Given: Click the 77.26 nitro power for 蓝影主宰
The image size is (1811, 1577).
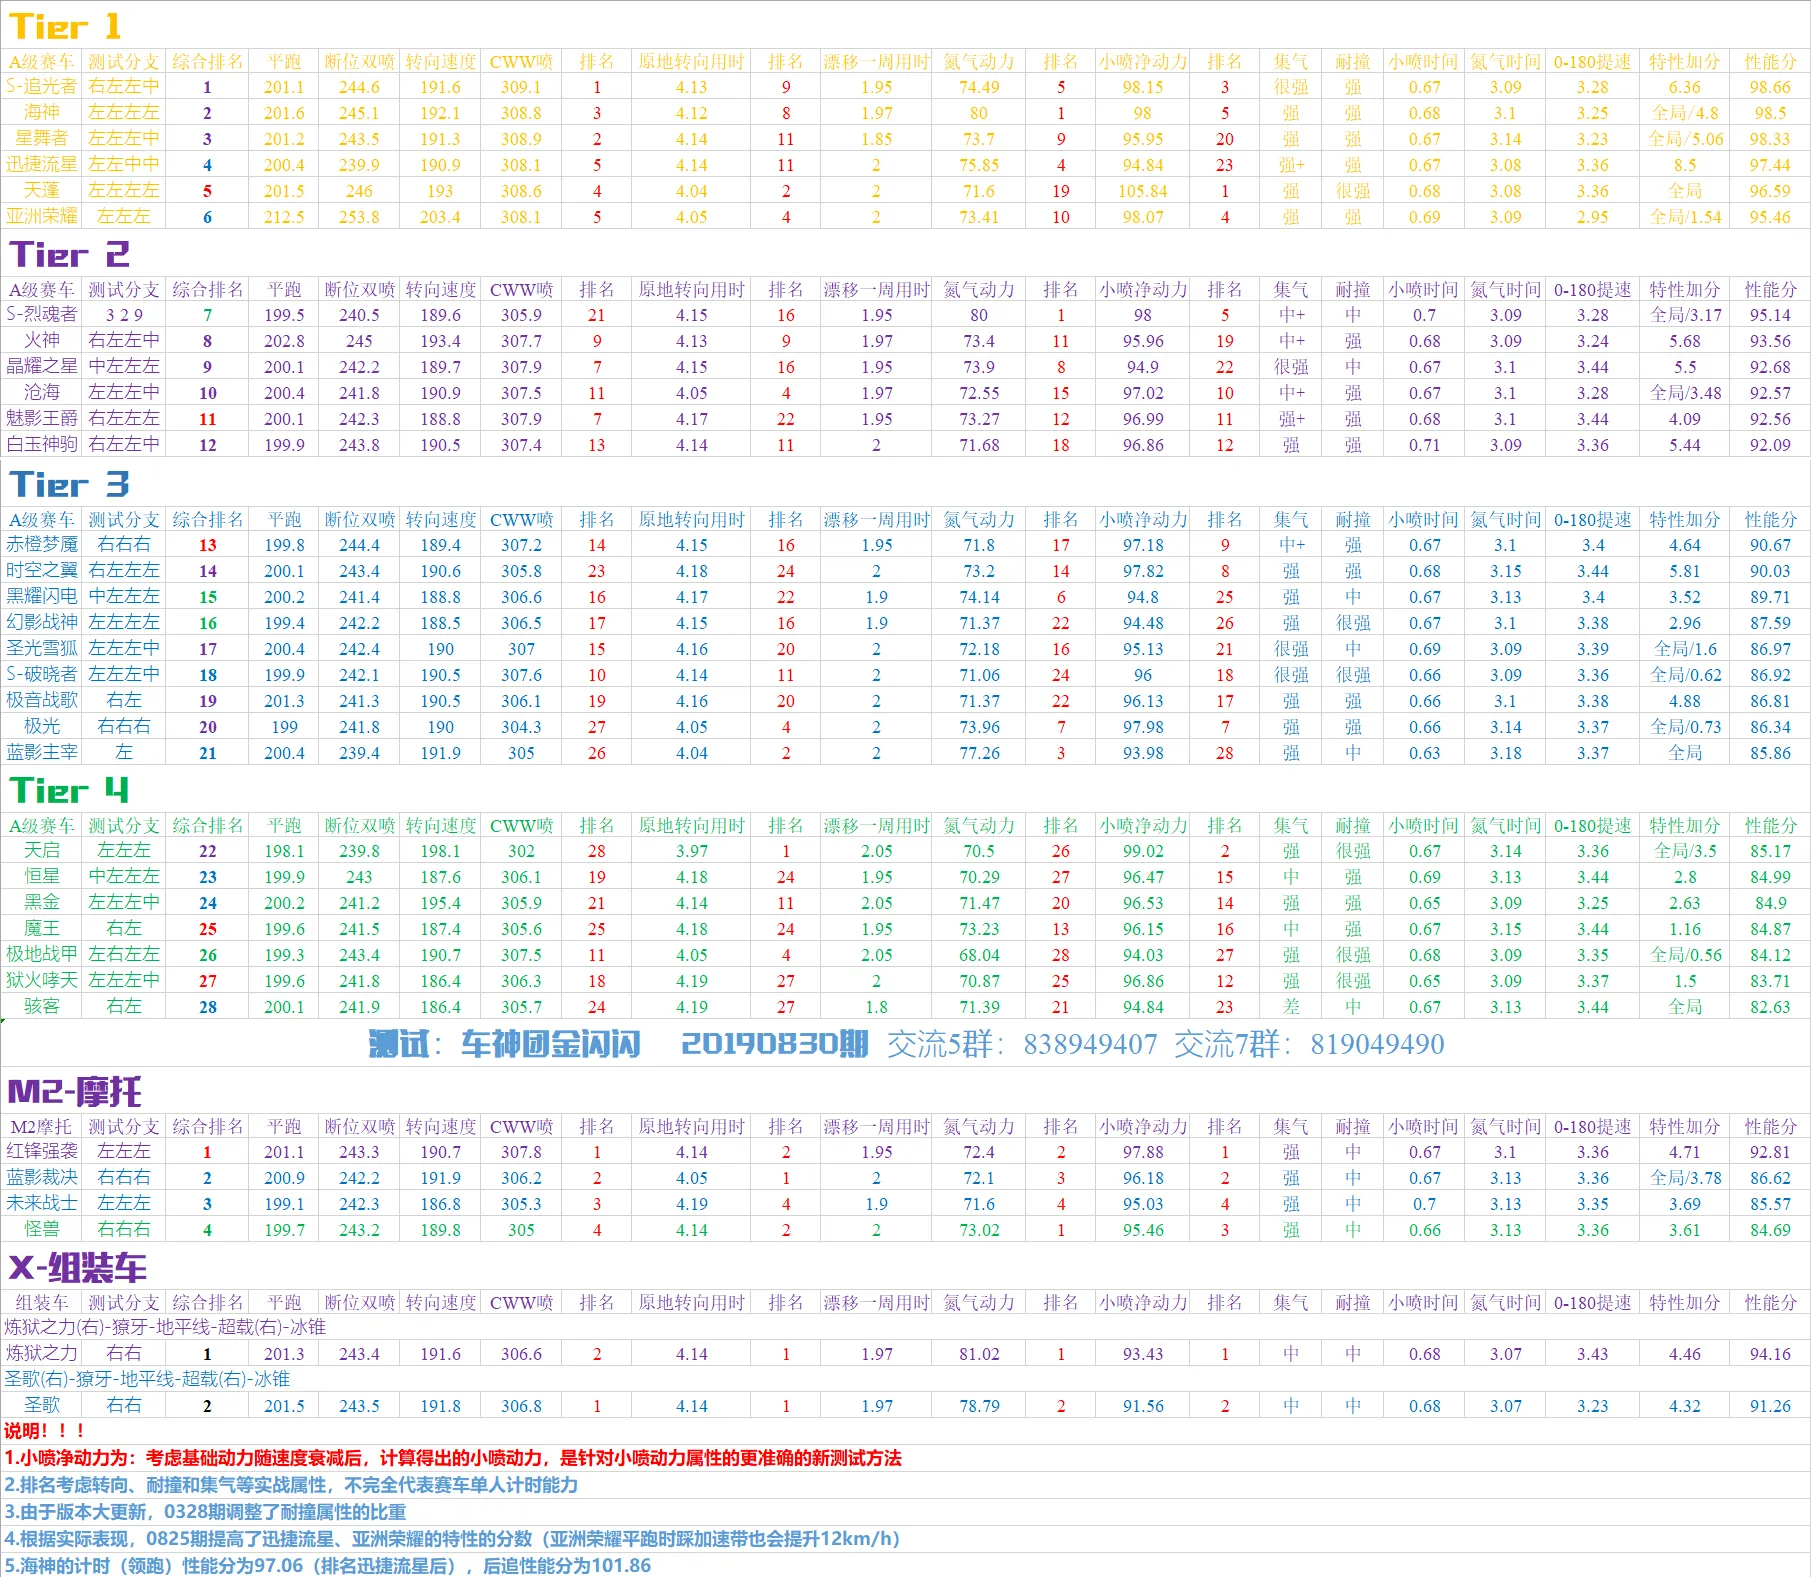Looking at the screenshot, I should (979, 753).
